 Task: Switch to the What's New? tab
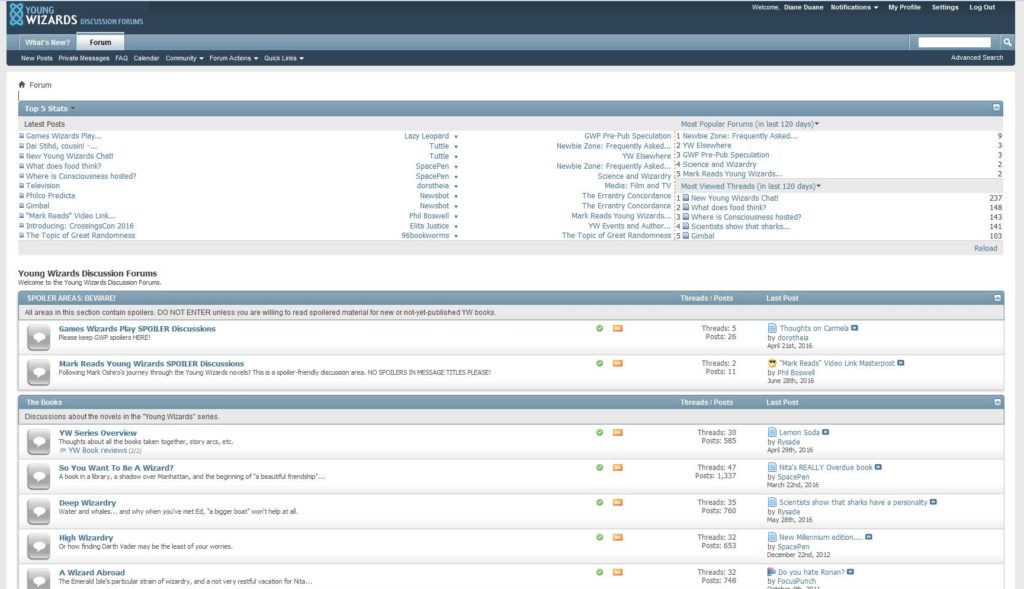[x=46, y=43]
